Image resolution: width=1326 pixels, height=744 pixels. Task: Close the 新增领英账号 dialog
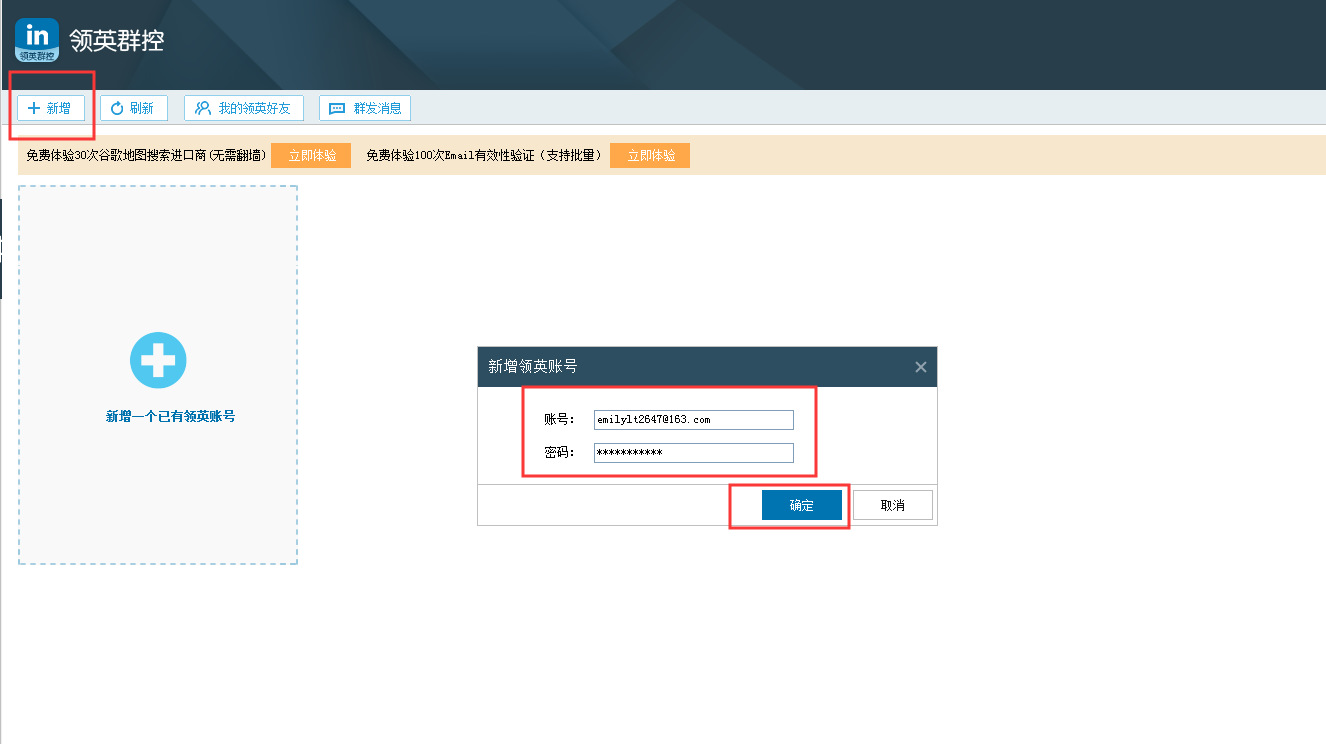pos(920,367)
